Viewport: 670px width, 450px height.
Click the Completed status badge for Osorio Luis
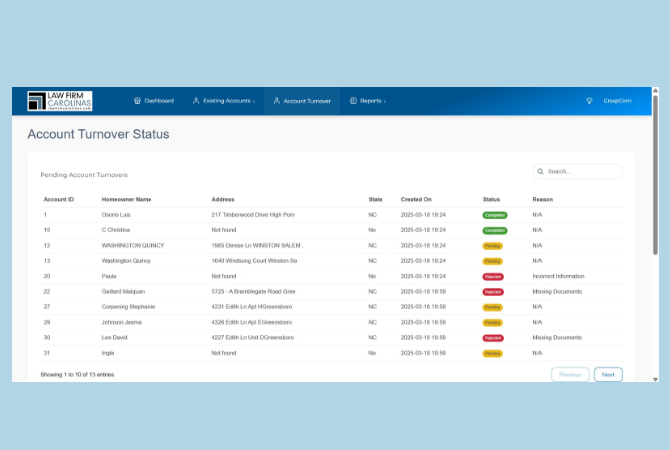click(x=495, y=215)
